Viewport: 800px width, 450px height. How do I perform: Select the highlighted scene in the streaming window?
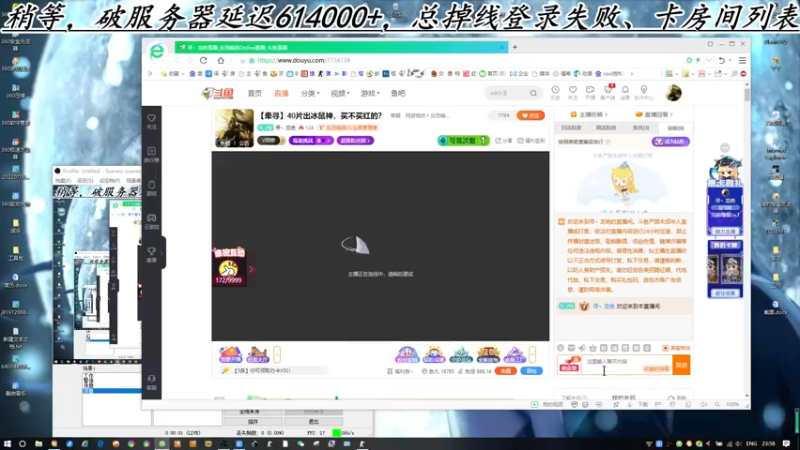(112, 391)
